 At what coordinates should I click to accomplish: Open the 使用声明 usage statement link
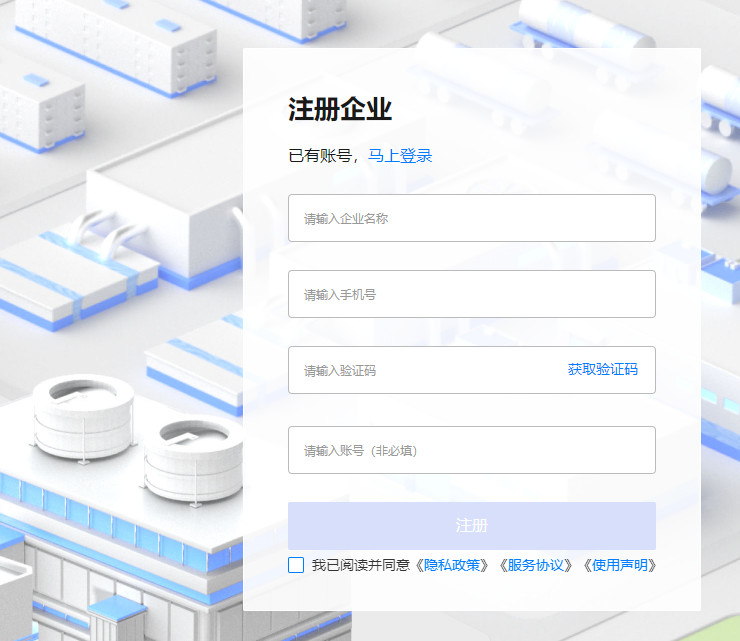(x=620, y=565)
